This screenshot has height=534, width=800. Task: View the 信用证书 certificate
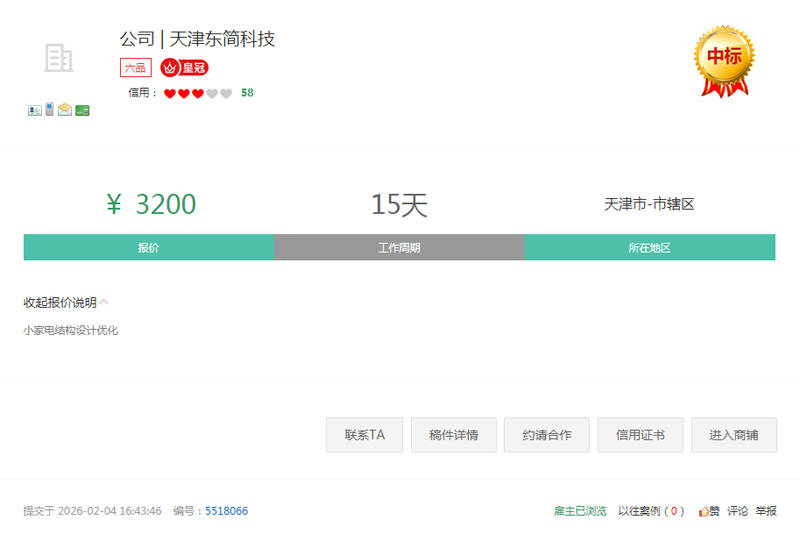[640, 435]
